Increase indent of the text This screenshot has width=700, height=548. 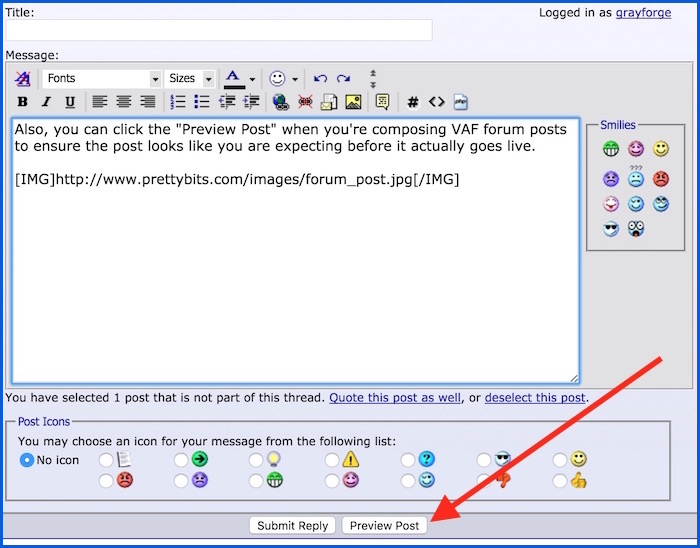[x=251, y=102]
